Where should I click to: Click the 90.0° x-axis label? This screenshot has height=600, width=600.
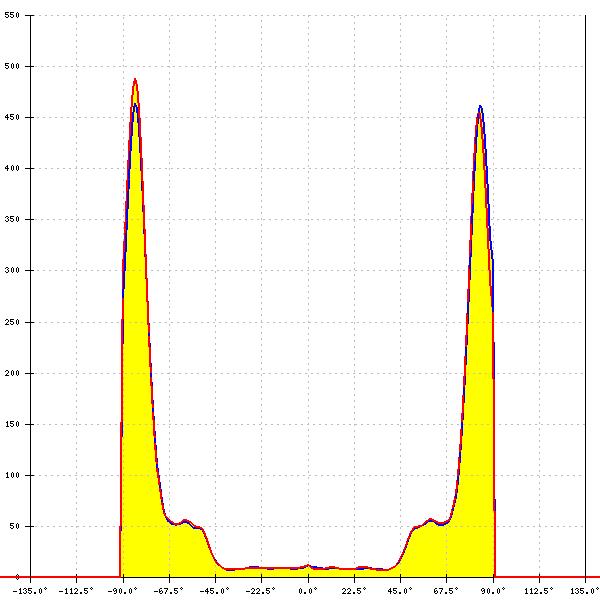[x=493, y=591]
